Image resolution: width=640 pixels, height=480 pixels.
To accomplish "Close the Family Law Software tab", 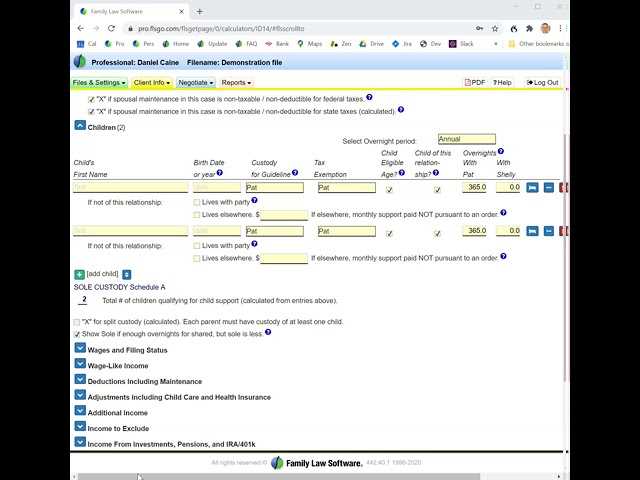I will [x=181, y=11].
